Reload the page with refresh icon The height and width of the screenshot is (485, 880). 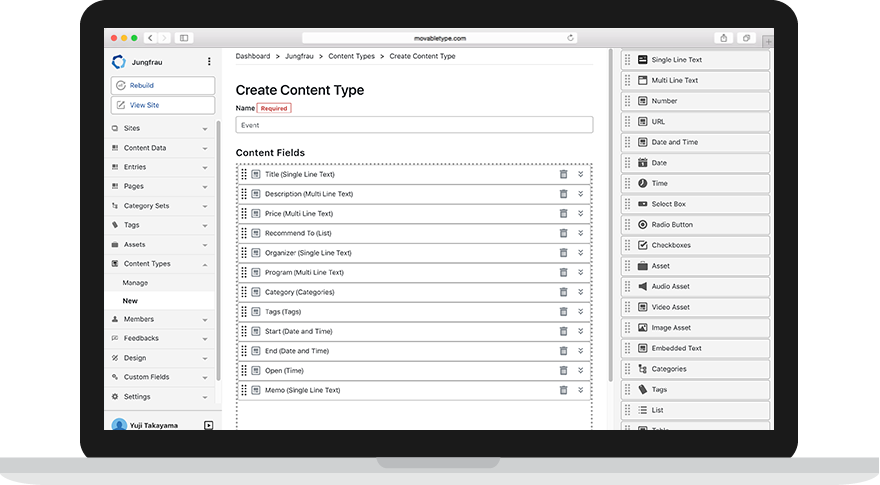pos(570,38)
